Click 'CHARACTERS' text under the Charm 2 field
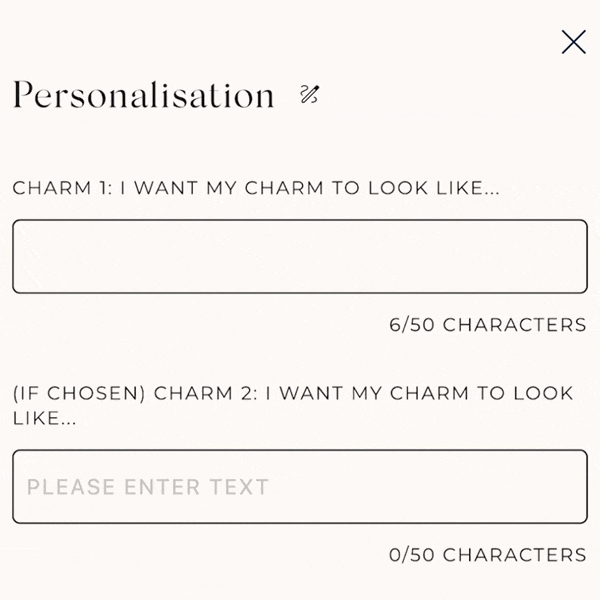 (x=514, y=554)
